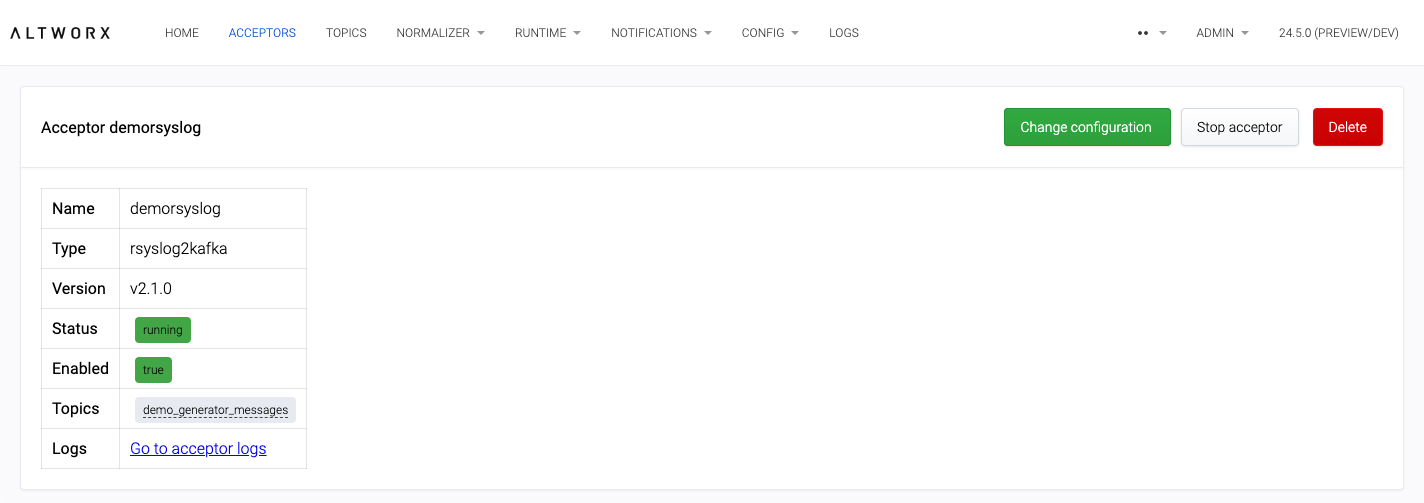Click the Acceptor demorsyslog heading

(x=121, y=128)
